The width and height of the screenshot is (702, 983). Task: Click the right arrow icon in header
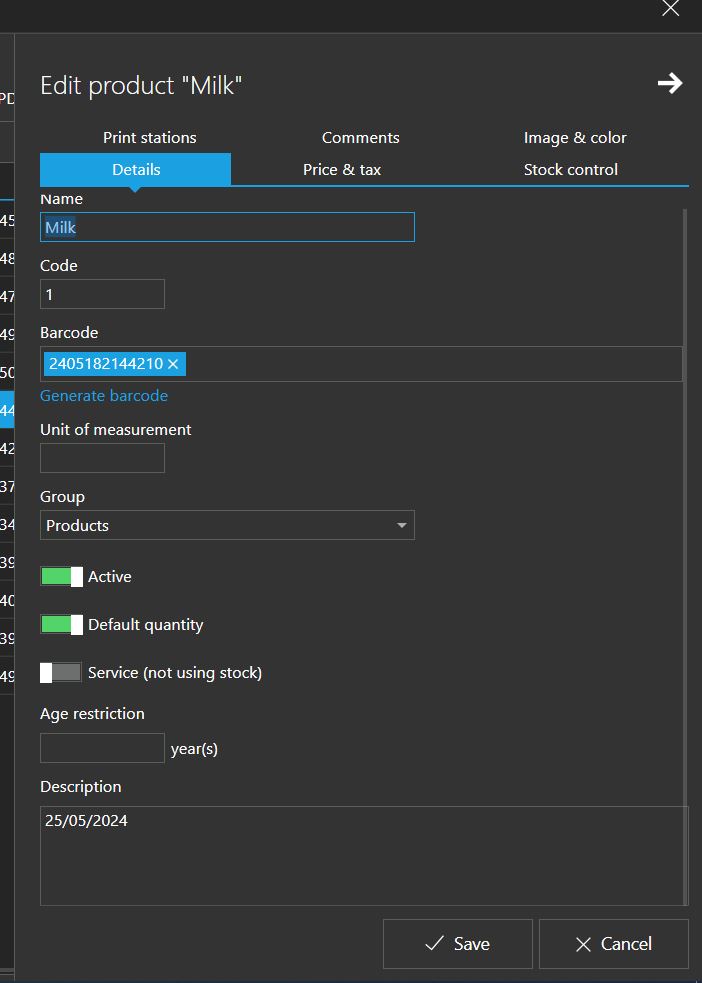point(669,84)
